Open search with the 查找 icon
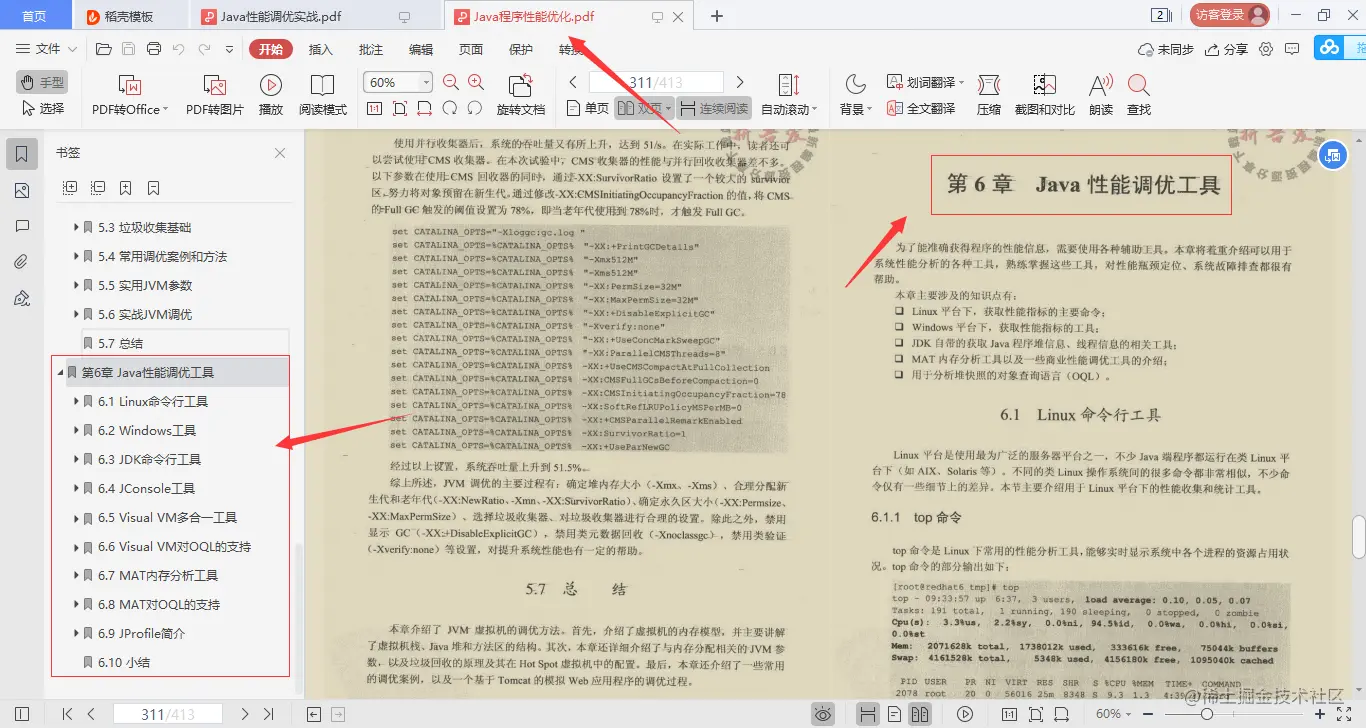 point(1140,94)
